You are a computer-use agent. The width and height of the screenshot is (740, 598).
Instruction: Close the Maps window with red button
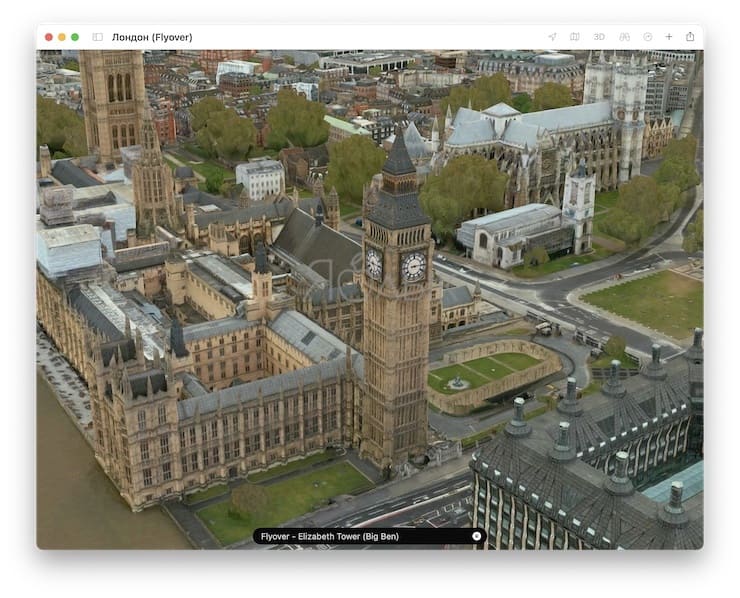[49, 37]
